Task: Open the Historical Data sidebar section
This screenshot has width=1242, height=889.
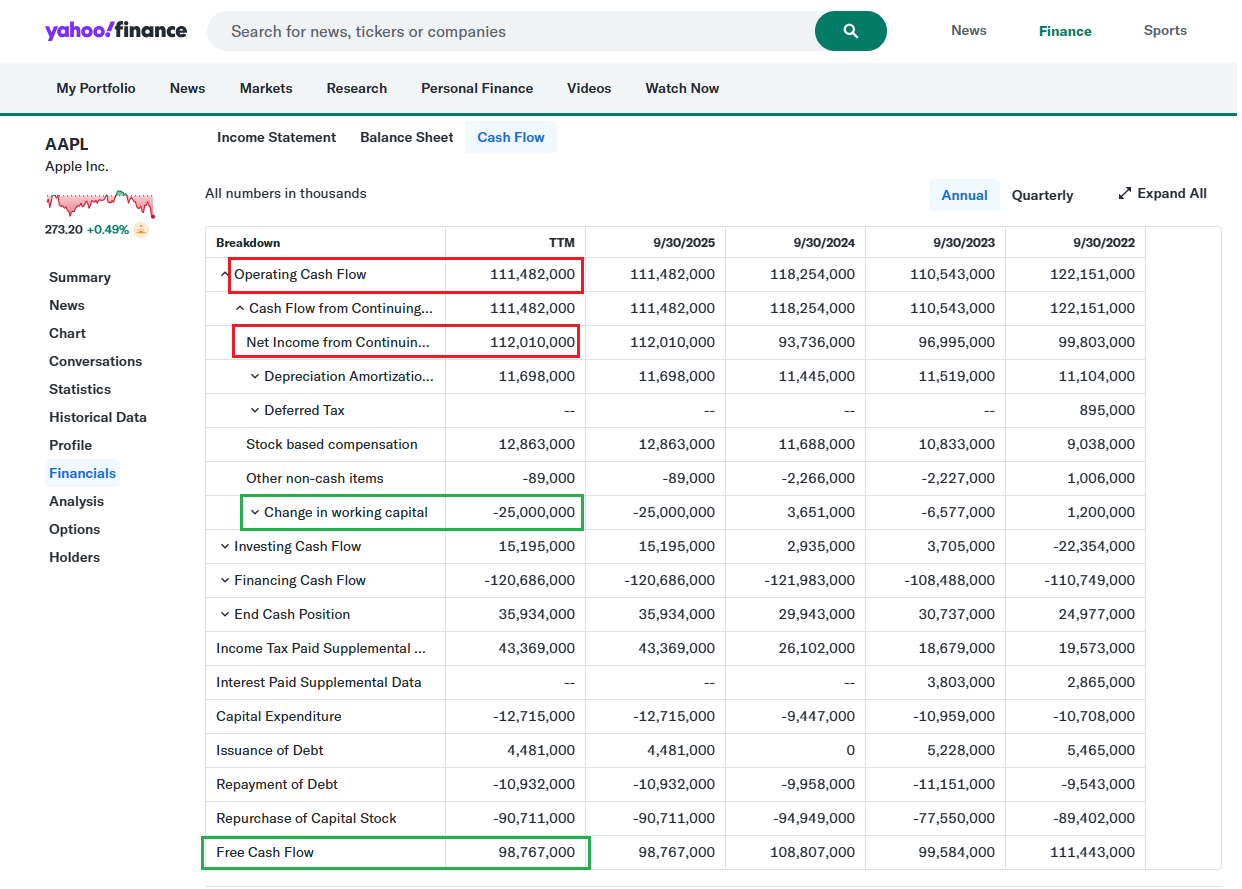Action: tap(98, 417)
